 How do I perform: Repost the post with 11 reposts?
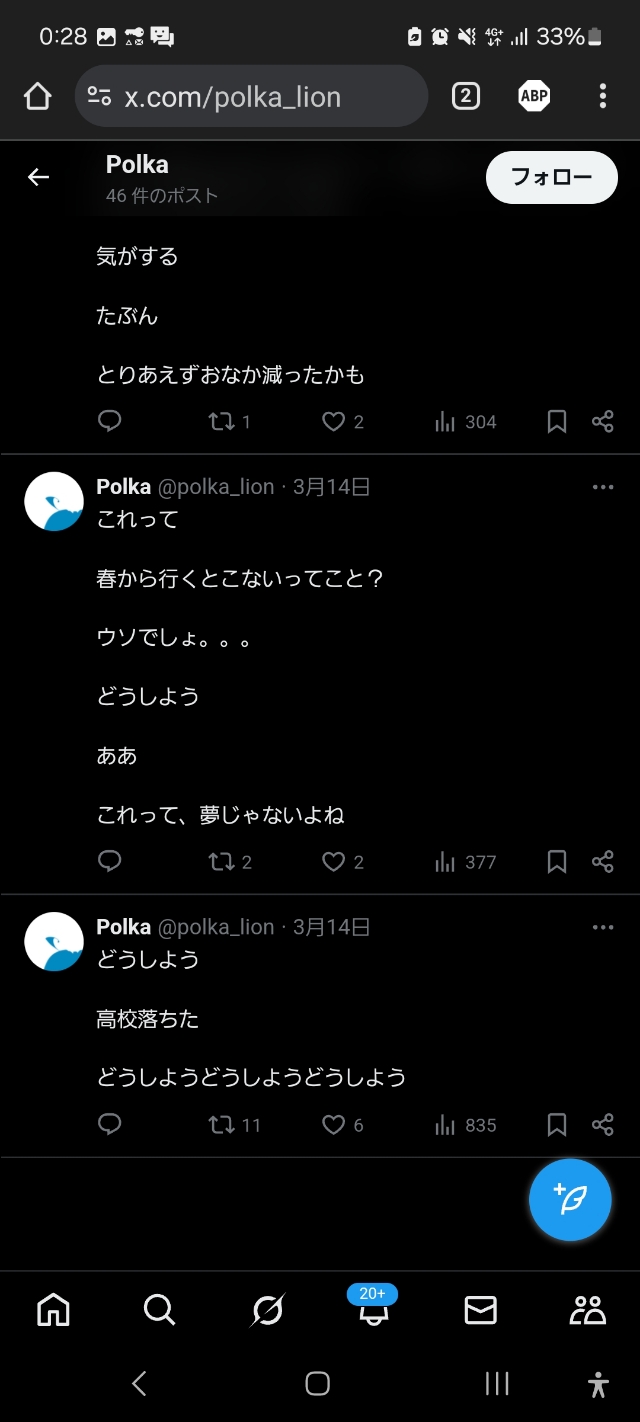click(234, 1125)
